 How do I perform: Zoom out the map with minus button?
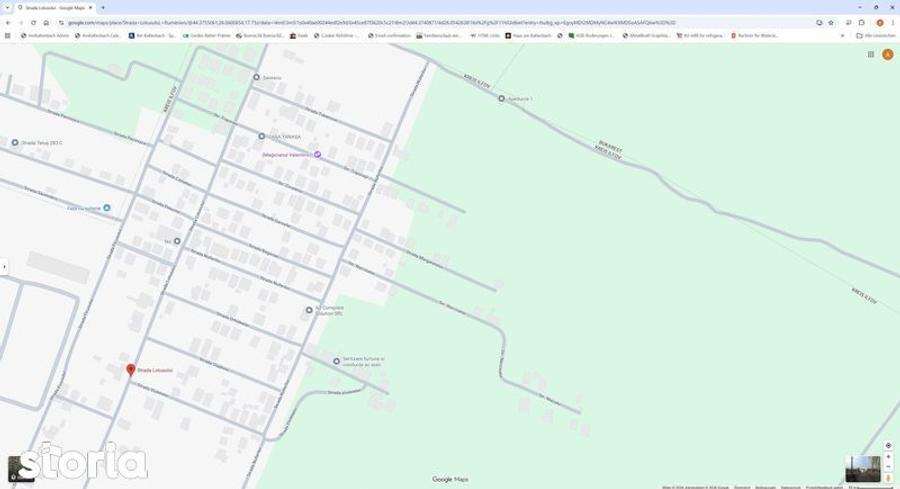888,467
